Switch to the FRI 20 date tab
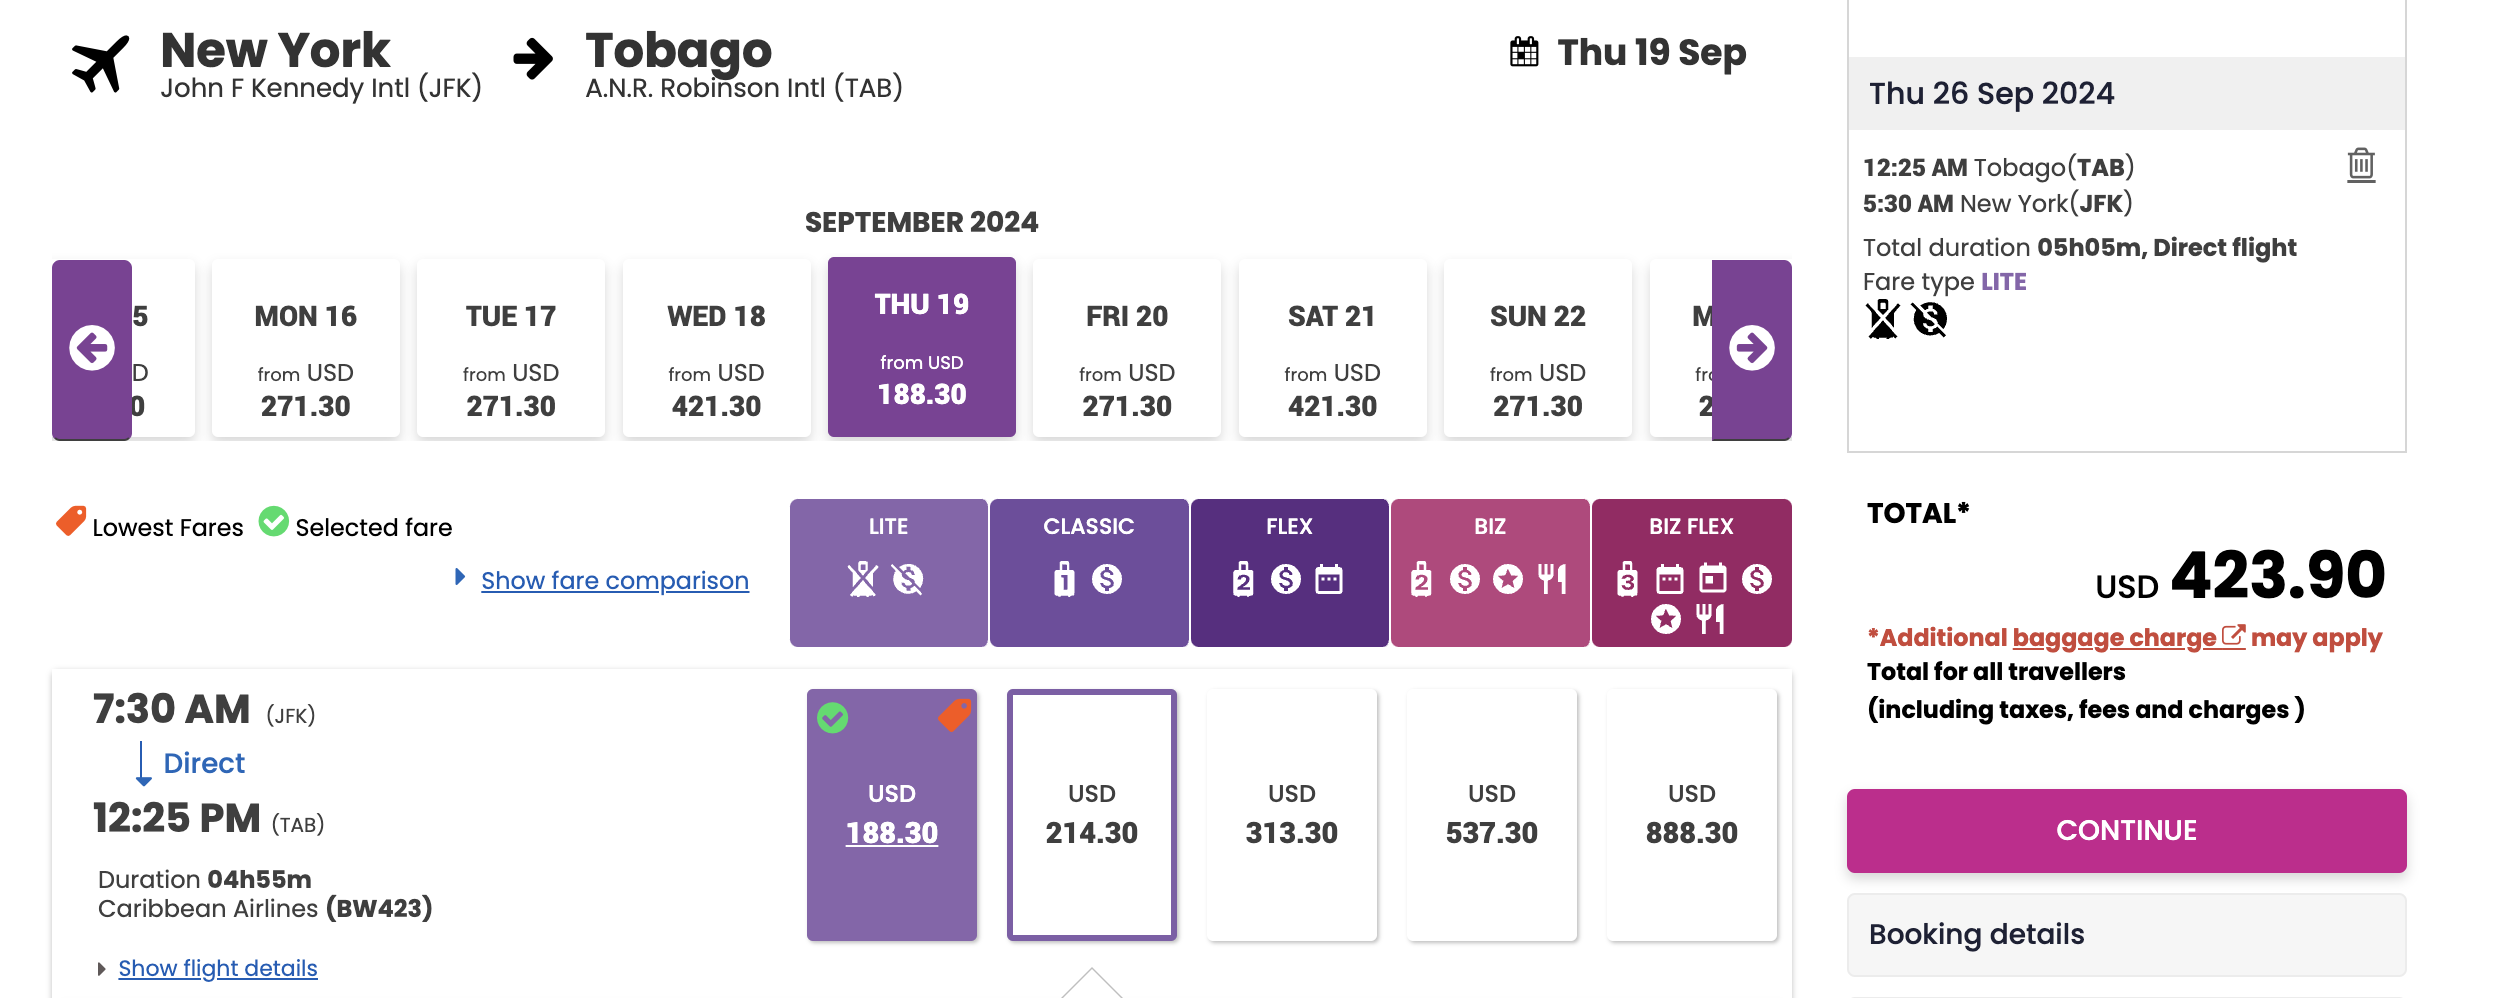The image size is (2494, 998). coord(1127,349)
